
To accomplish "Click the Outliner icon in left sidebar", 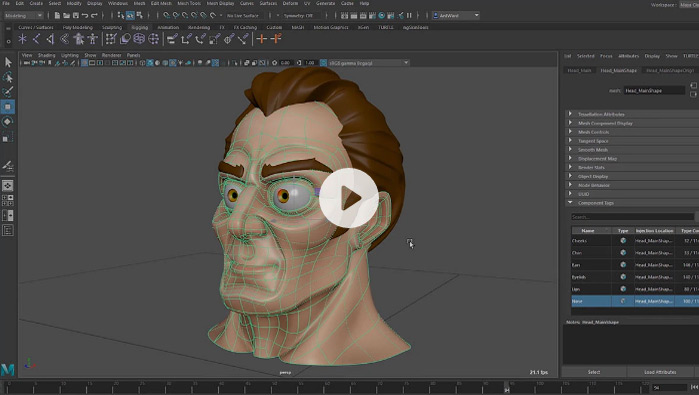I will click(8, 230).
